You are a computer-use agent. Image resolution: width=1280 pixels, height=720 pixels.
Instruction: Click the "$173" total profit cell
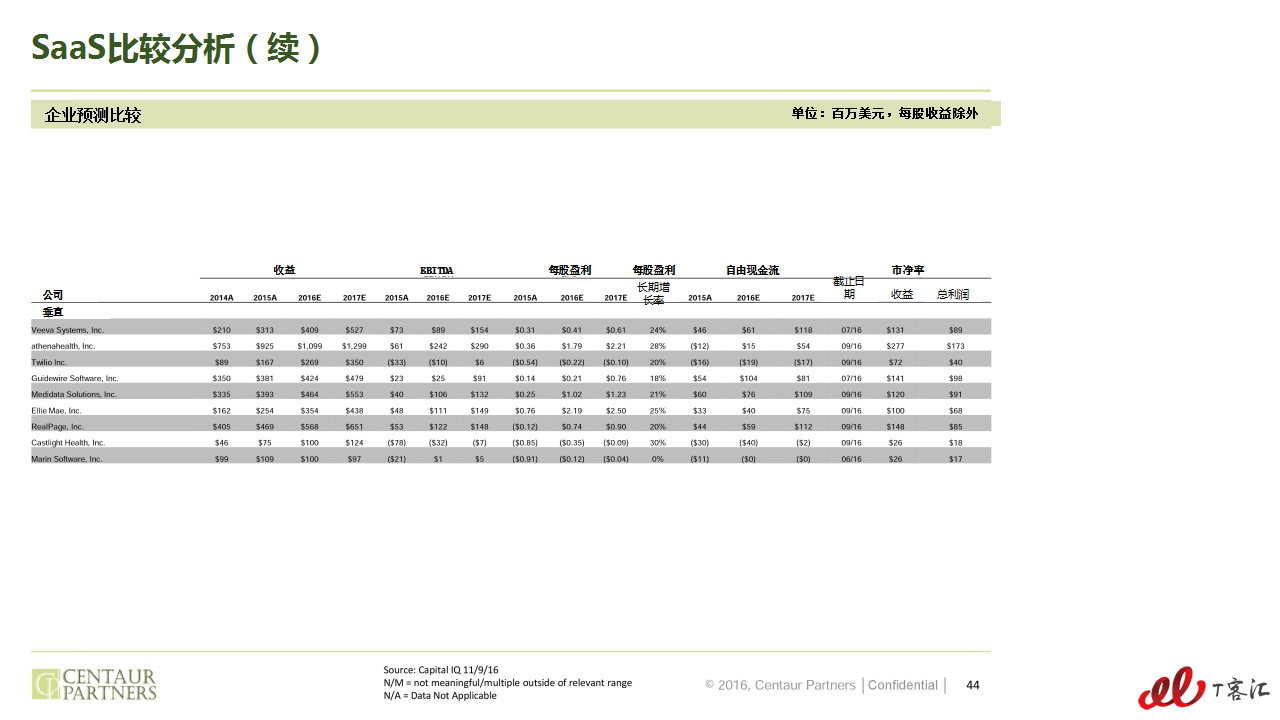tap(956, 346)
